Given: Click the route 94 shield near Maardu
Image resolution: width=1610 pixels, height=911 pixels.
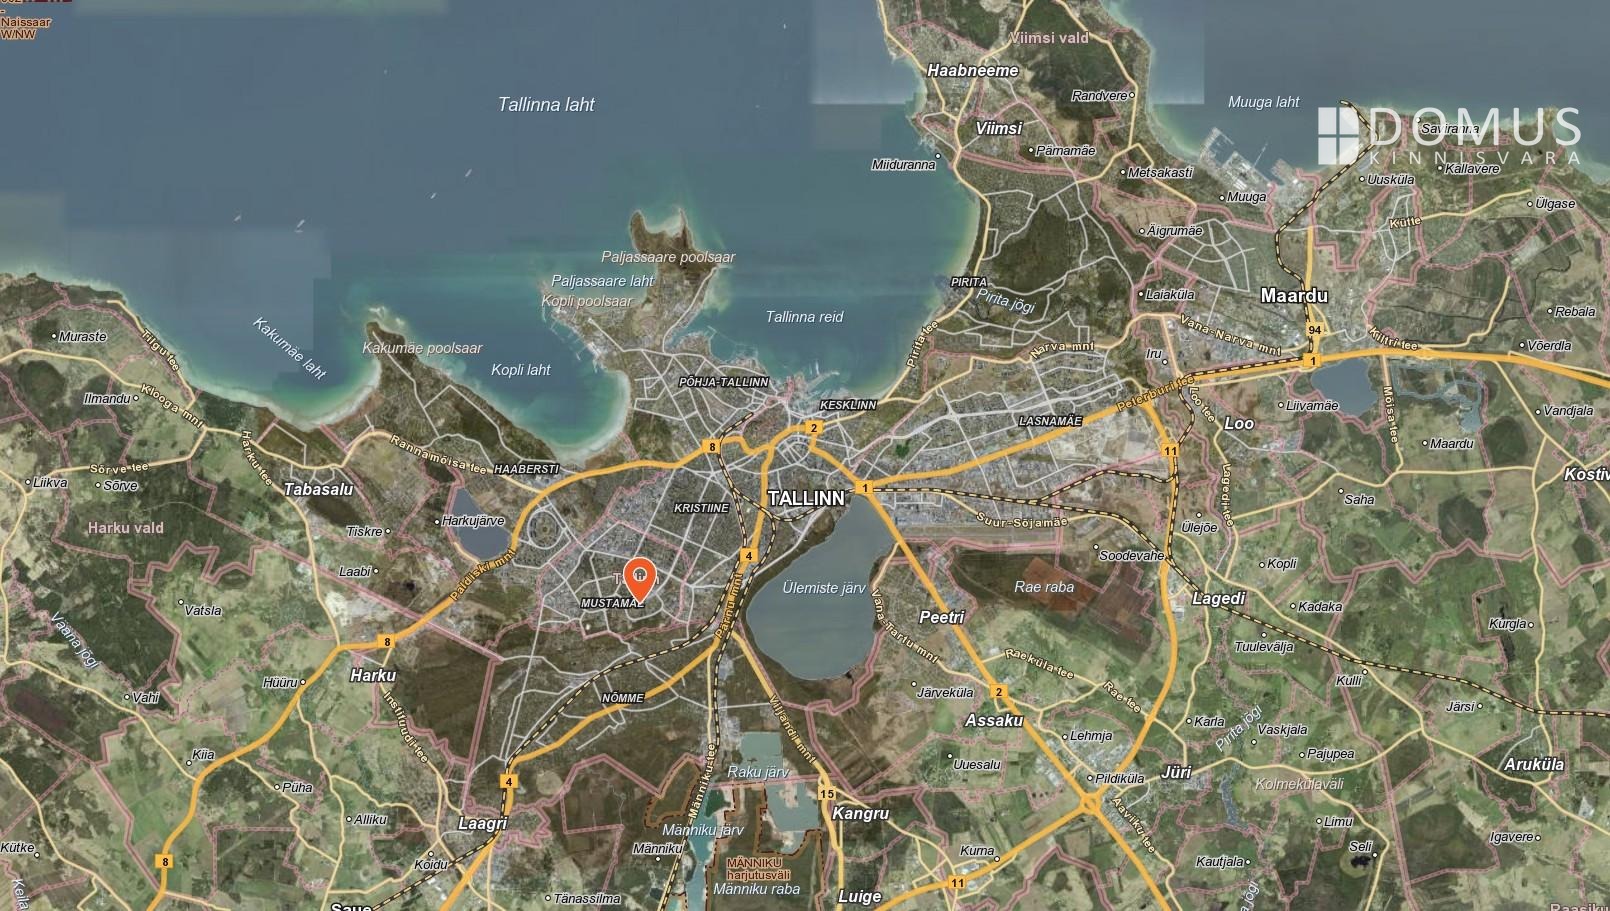Looking at the screenshot, I should [1314, 330].
